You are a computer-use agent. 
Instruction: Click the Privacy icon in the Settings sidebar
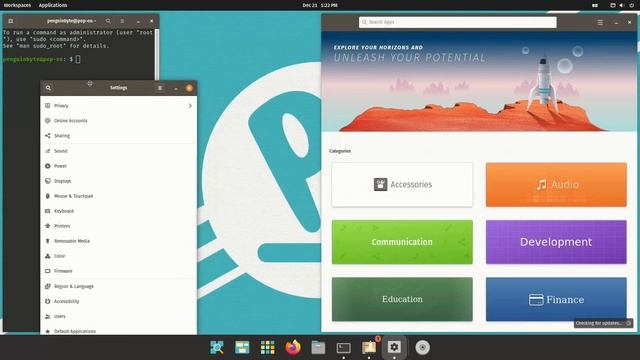tap(48, 105)
